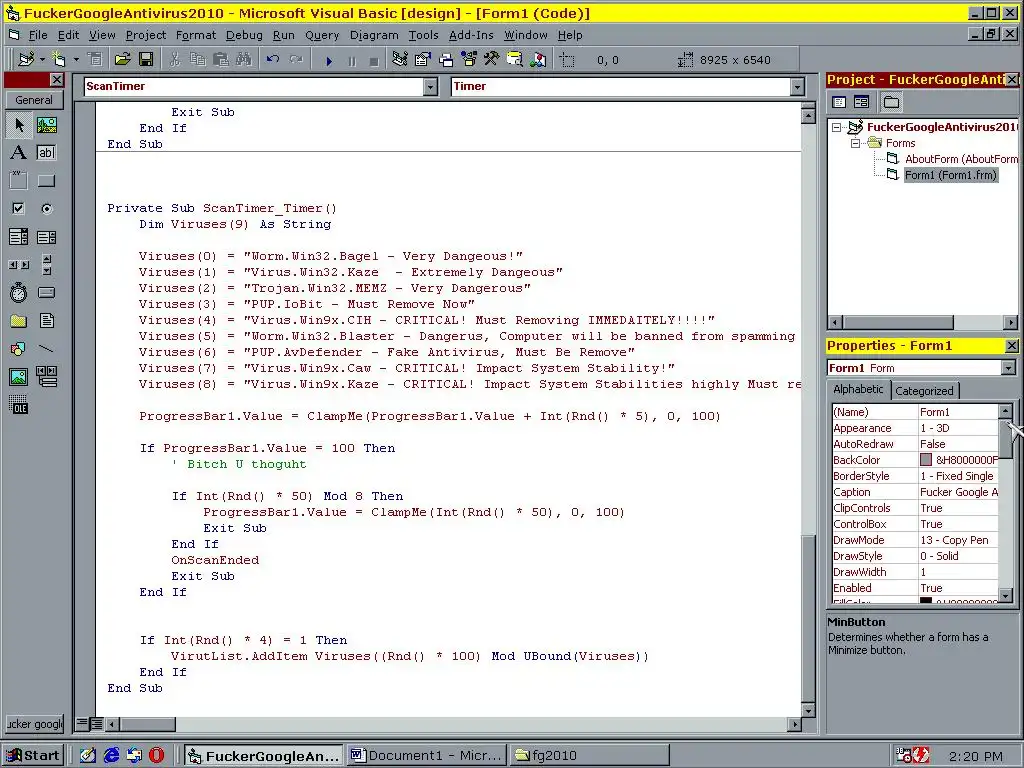Open the Timer procedure dropdown
This screenshot has width=1024, height=768.
coord(797,86)
